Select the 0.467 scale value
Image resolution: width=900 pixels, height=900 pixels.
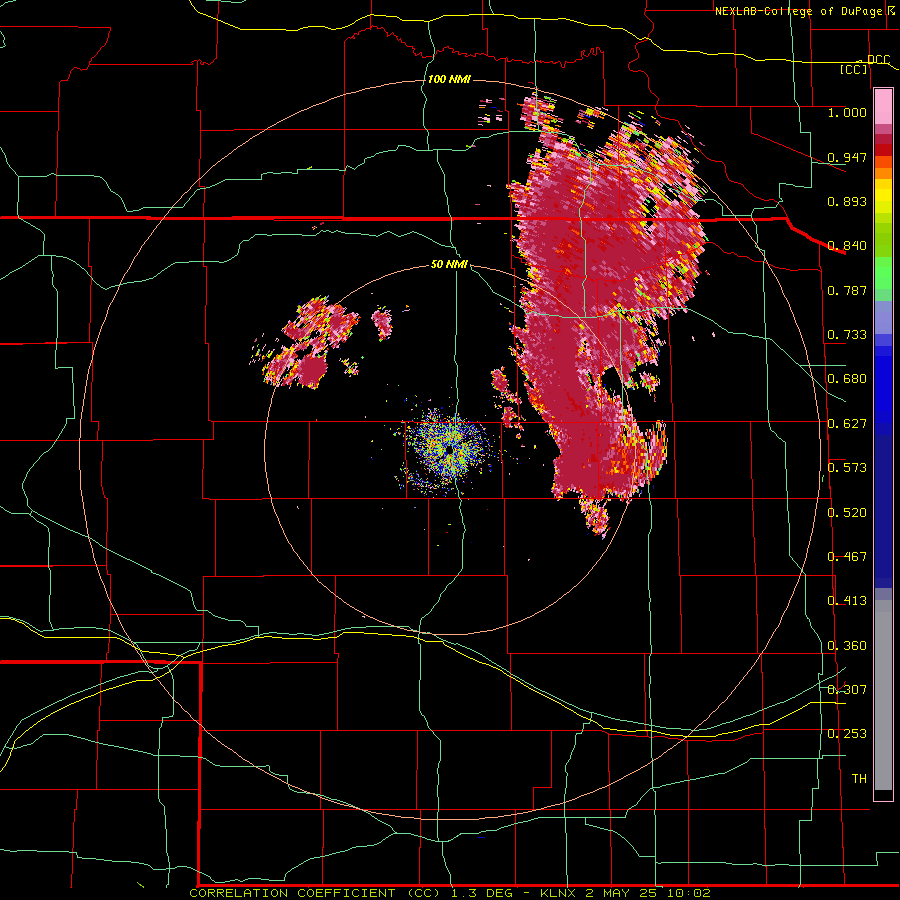pos(847,557)
